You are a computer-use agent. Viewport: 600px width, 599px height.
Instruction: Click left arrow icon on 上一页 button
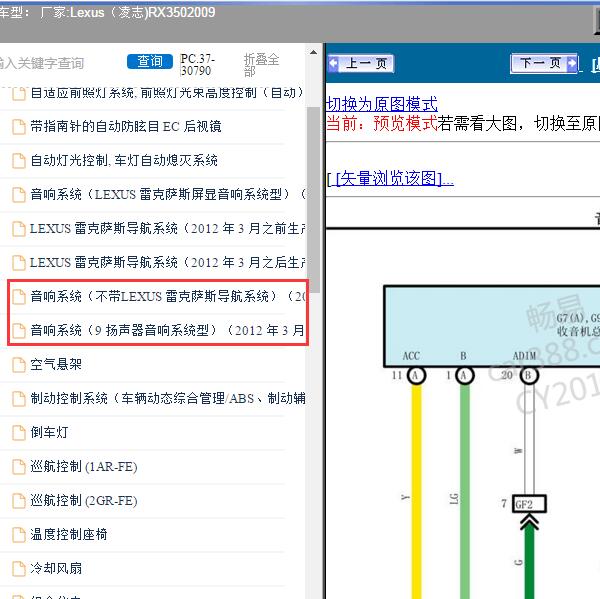click(x=334, y=63)
